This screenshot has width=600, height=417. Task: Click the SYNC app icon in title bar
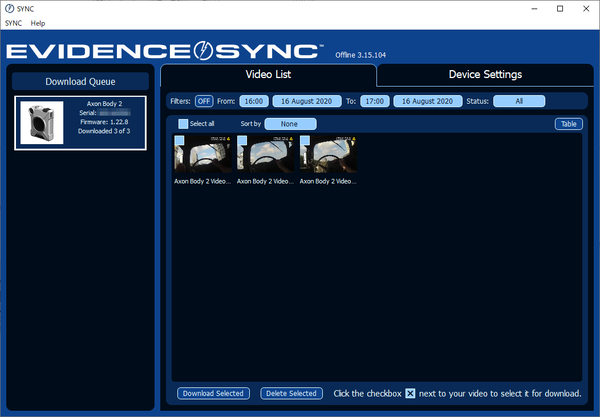tap(10, 8)
